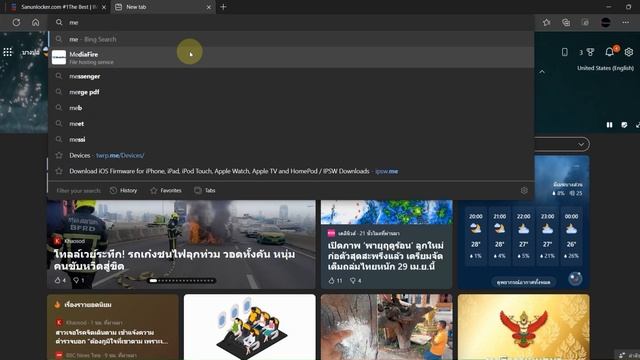This screenshot has height=360, width=640.
Task: Like the toll way fire story
Action: [60, 280]
